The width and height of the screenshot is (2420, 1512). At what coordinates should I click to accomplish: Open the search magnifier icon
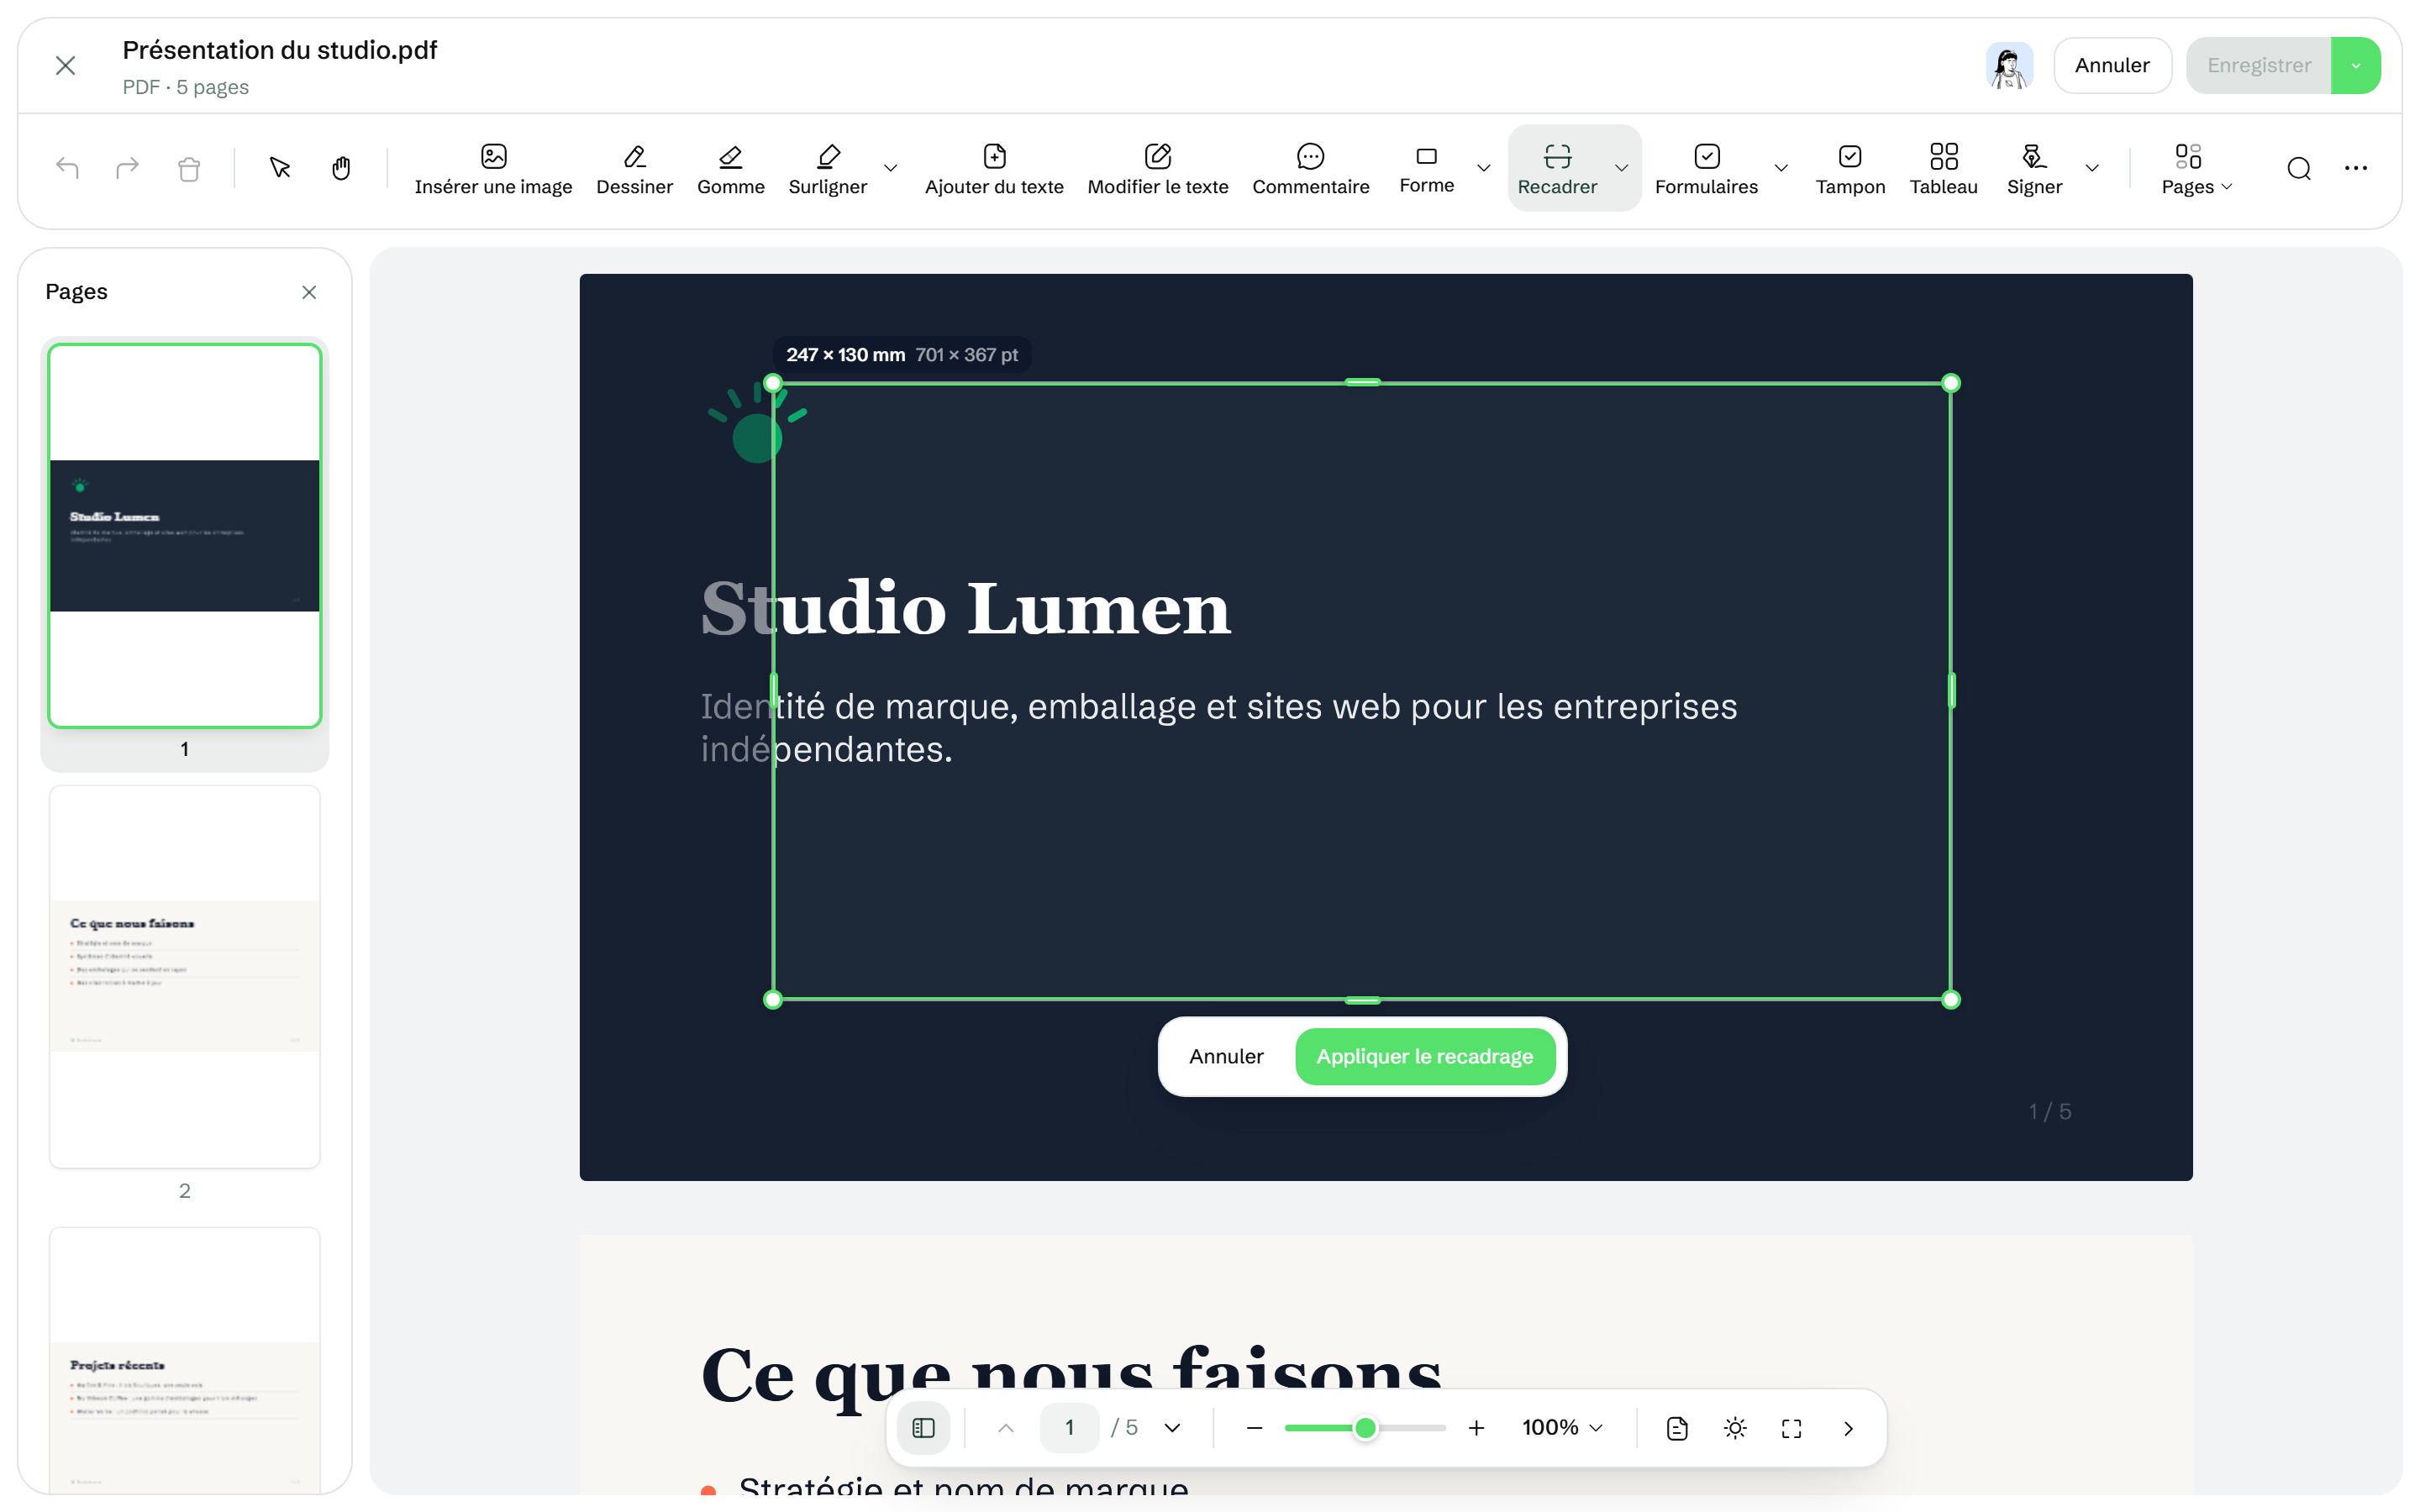click(2298, 168)
